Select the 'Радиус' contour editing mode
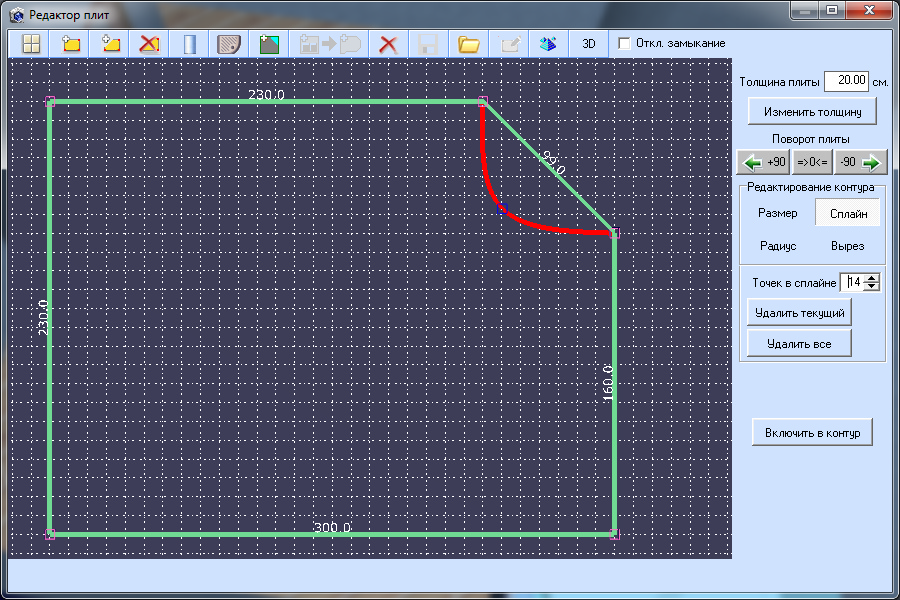 777,246
